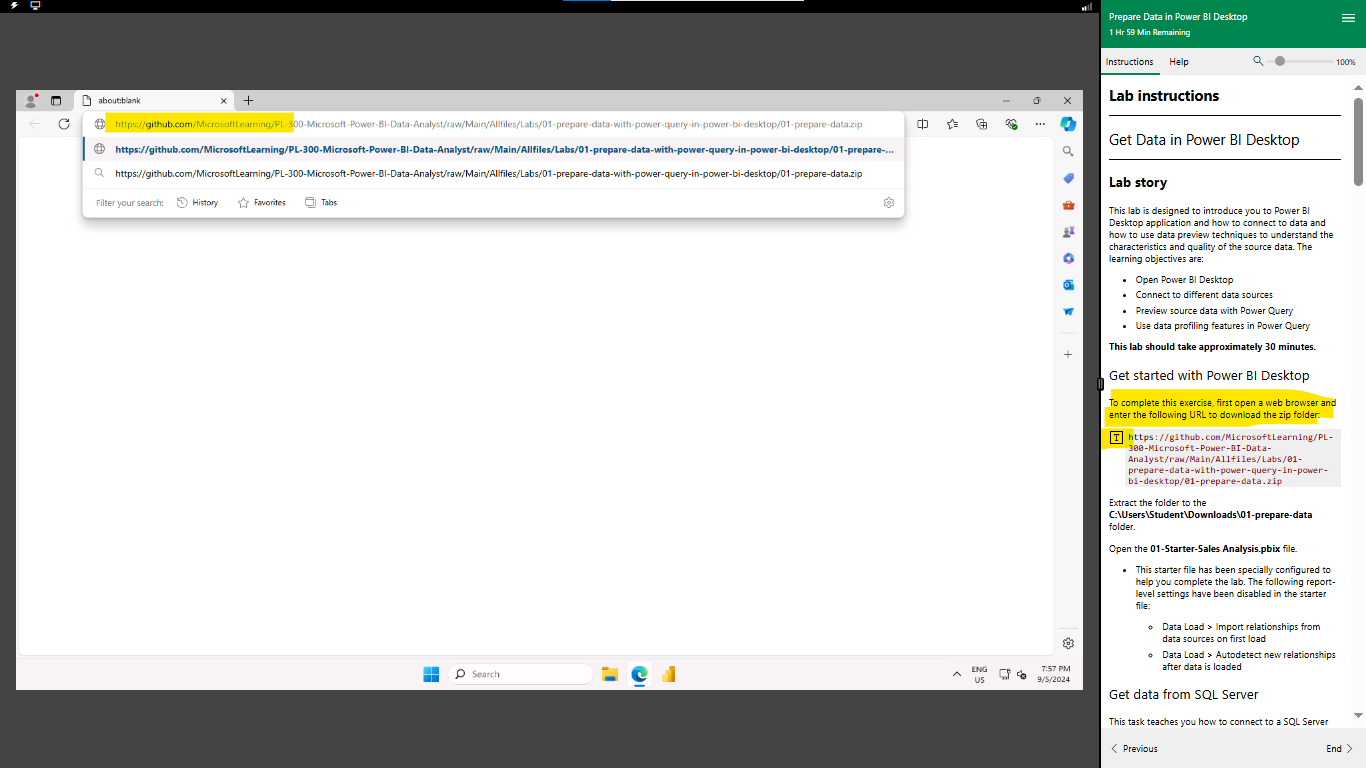Click End to finish the lab
The width and height of the screenshot is (1366, 768).
click(x=1339, y=748)
